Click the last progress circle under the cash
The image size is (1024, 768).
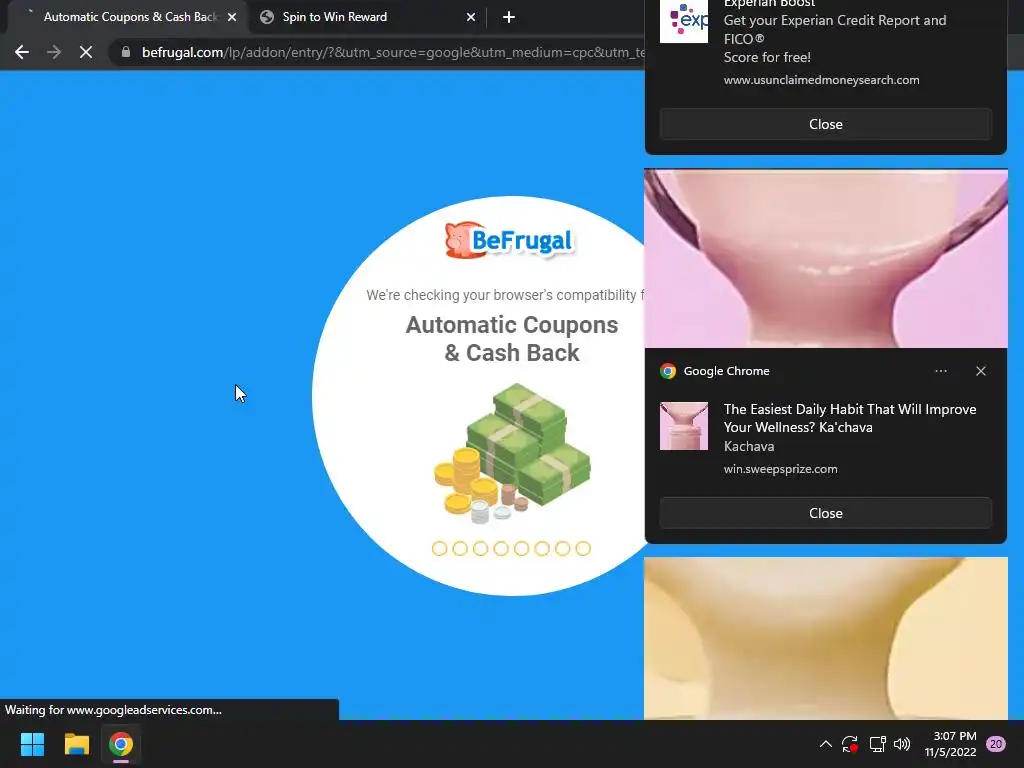pyautogui.click(x=583, y=549)
